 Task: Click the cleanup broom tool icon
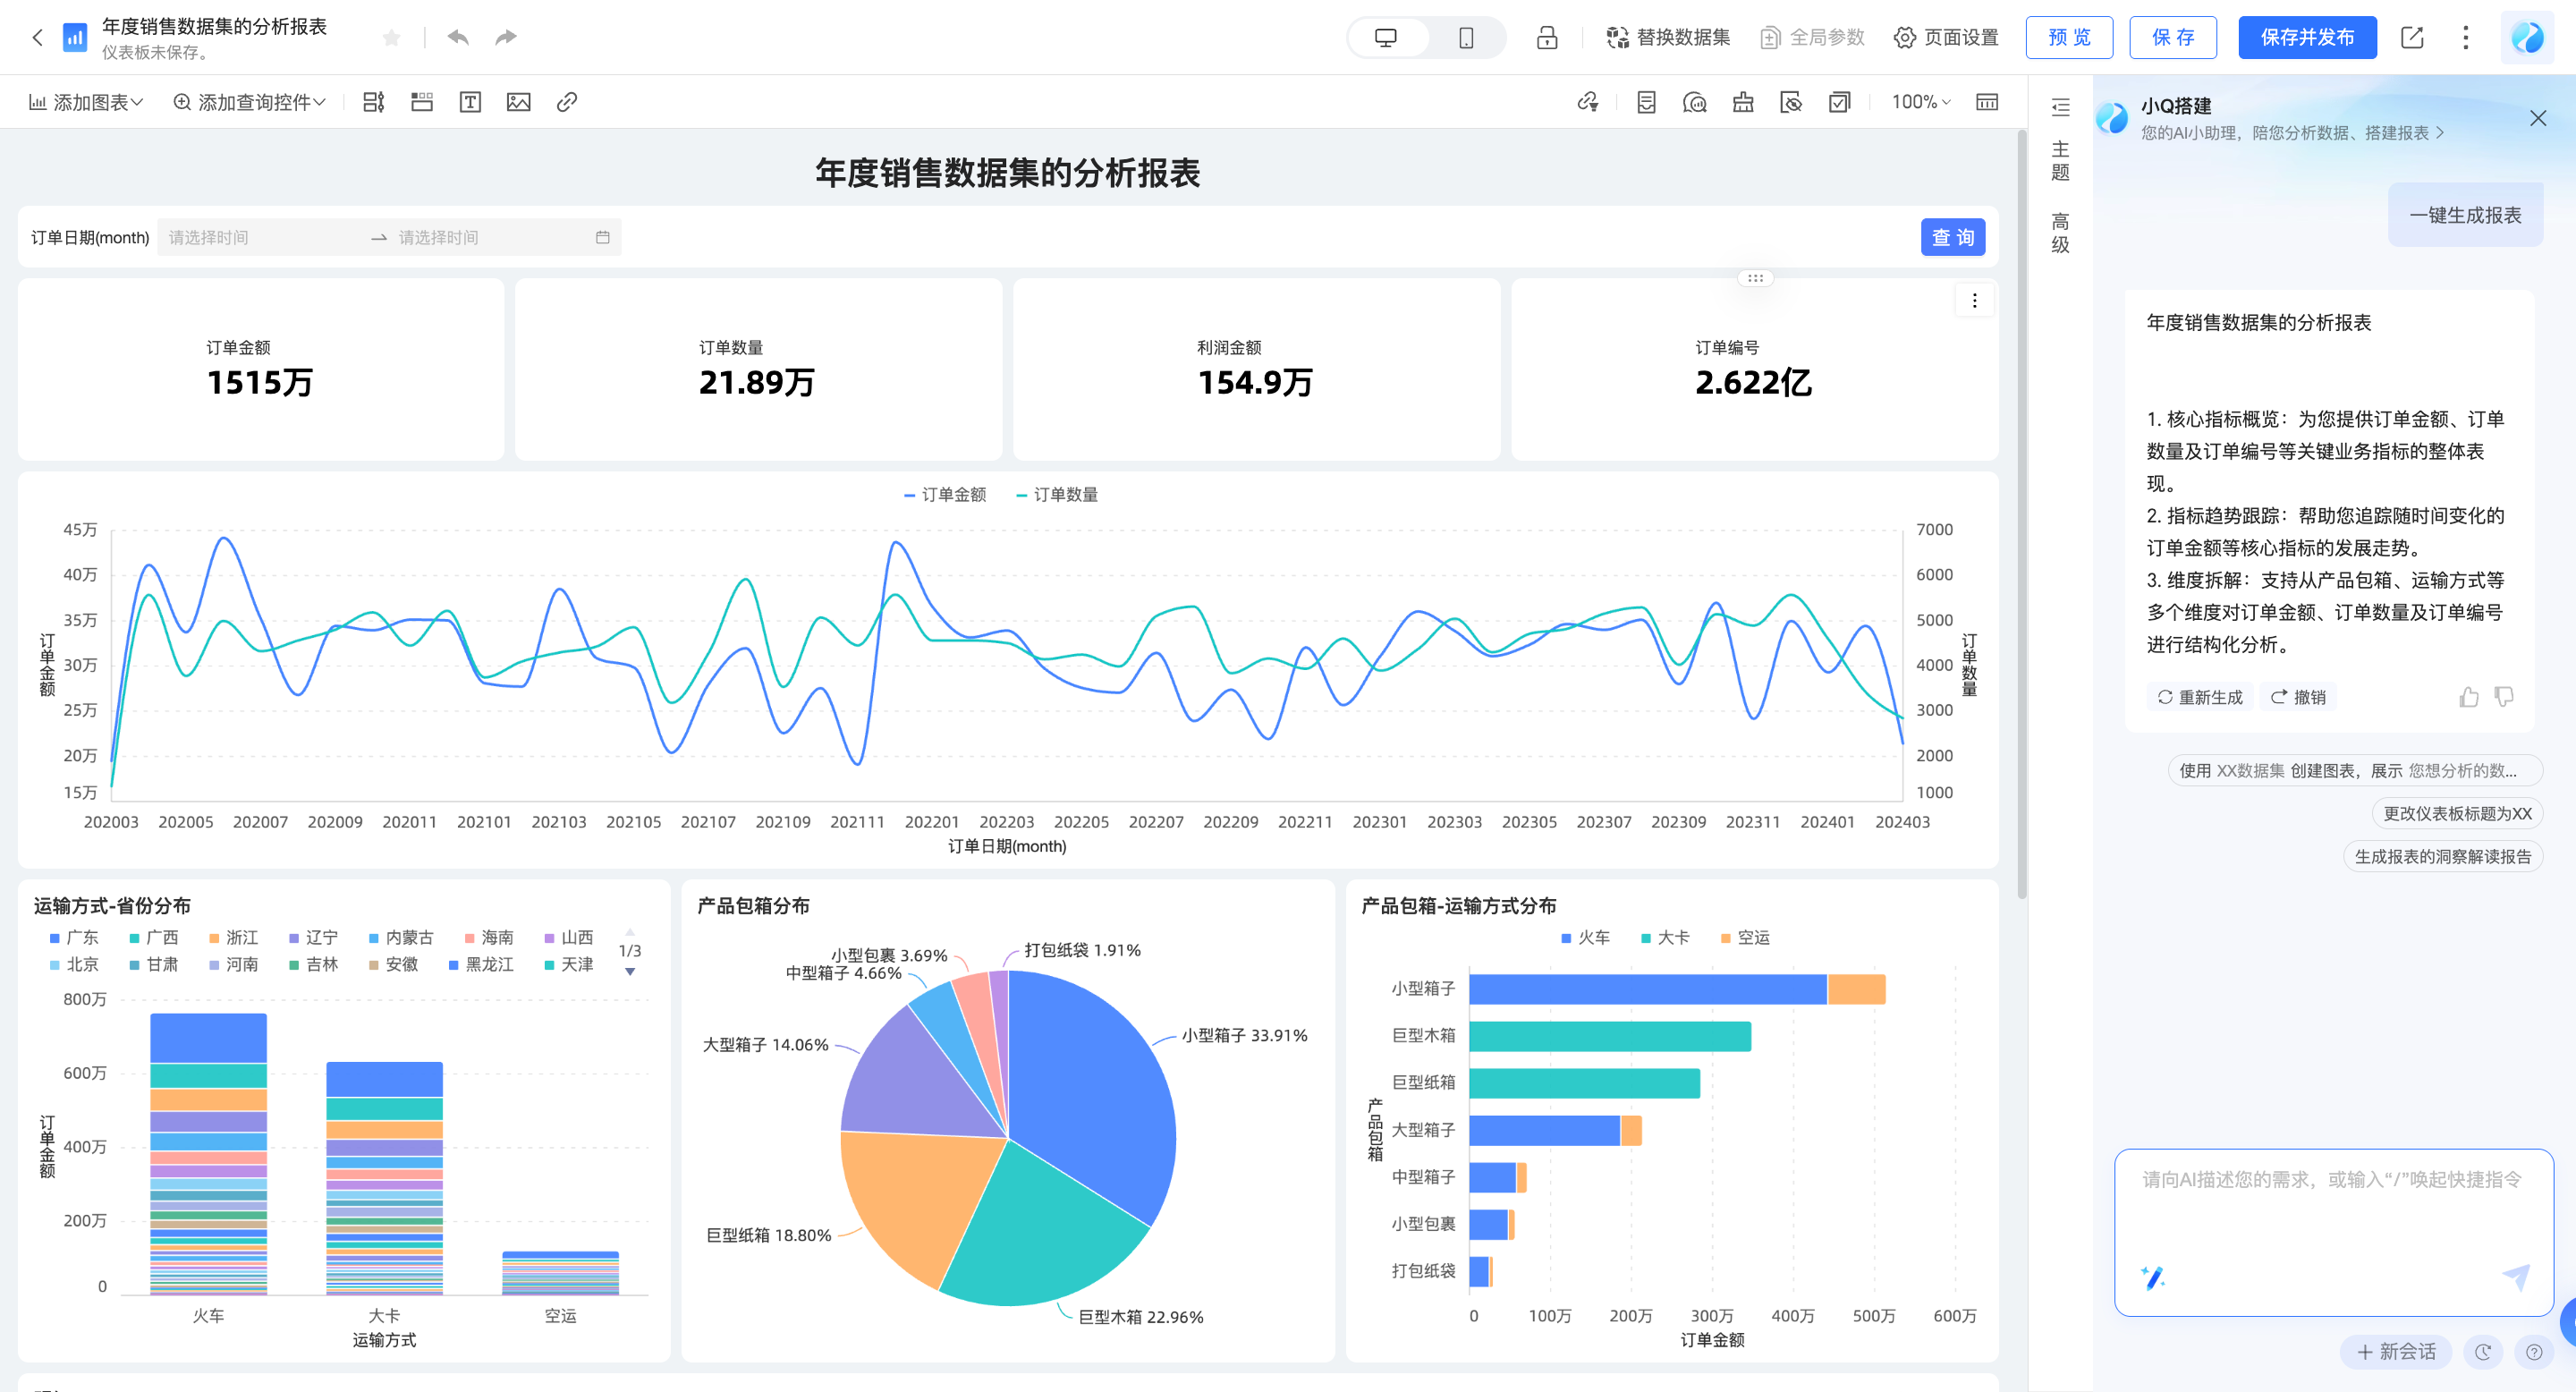click(x=1743, y=102)
